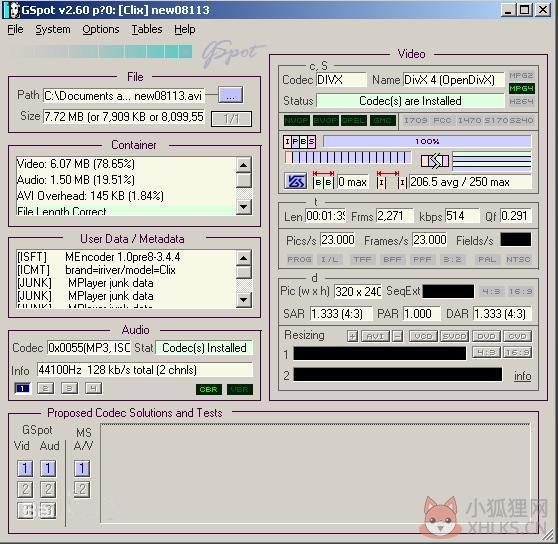This screenshot has height=544, width=558.
Task: Click the Resizing SVCD button
Action: tap(454, 336)
